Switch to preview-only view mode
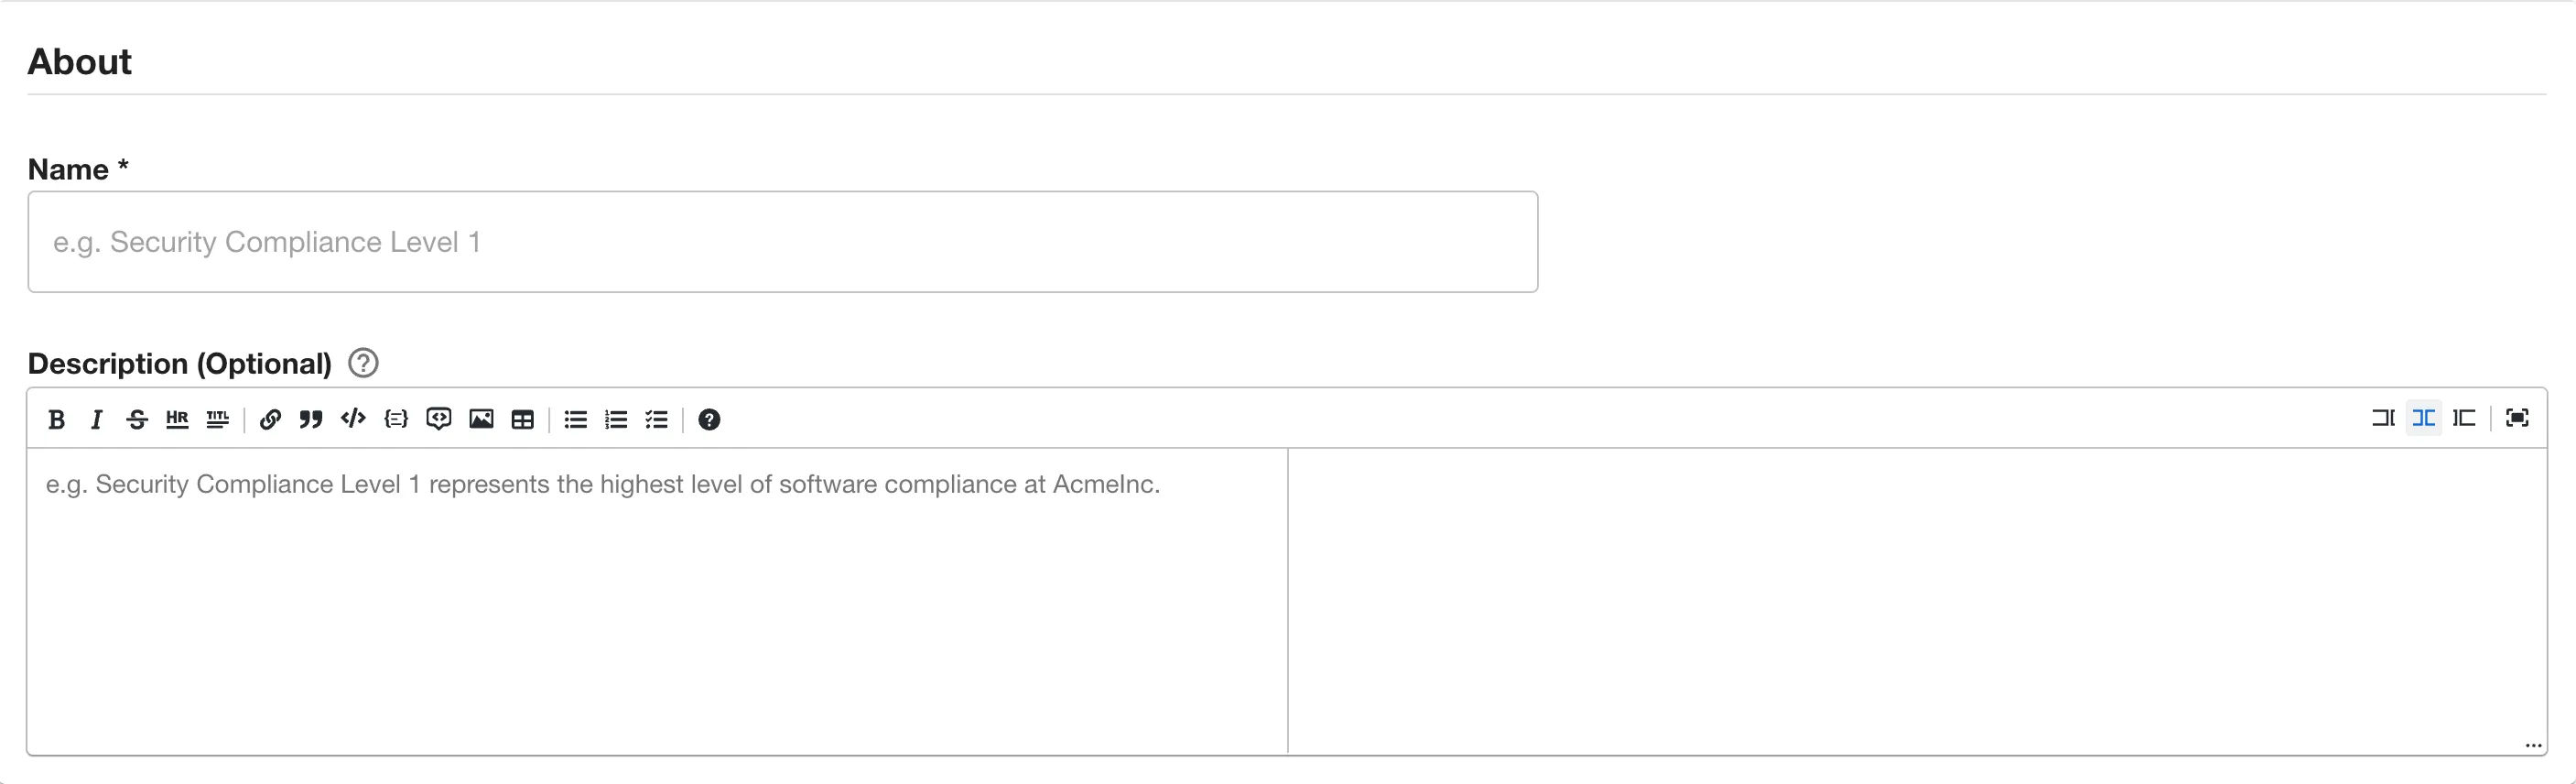Screen dimensions: 2576x784 pos(2465,418)
